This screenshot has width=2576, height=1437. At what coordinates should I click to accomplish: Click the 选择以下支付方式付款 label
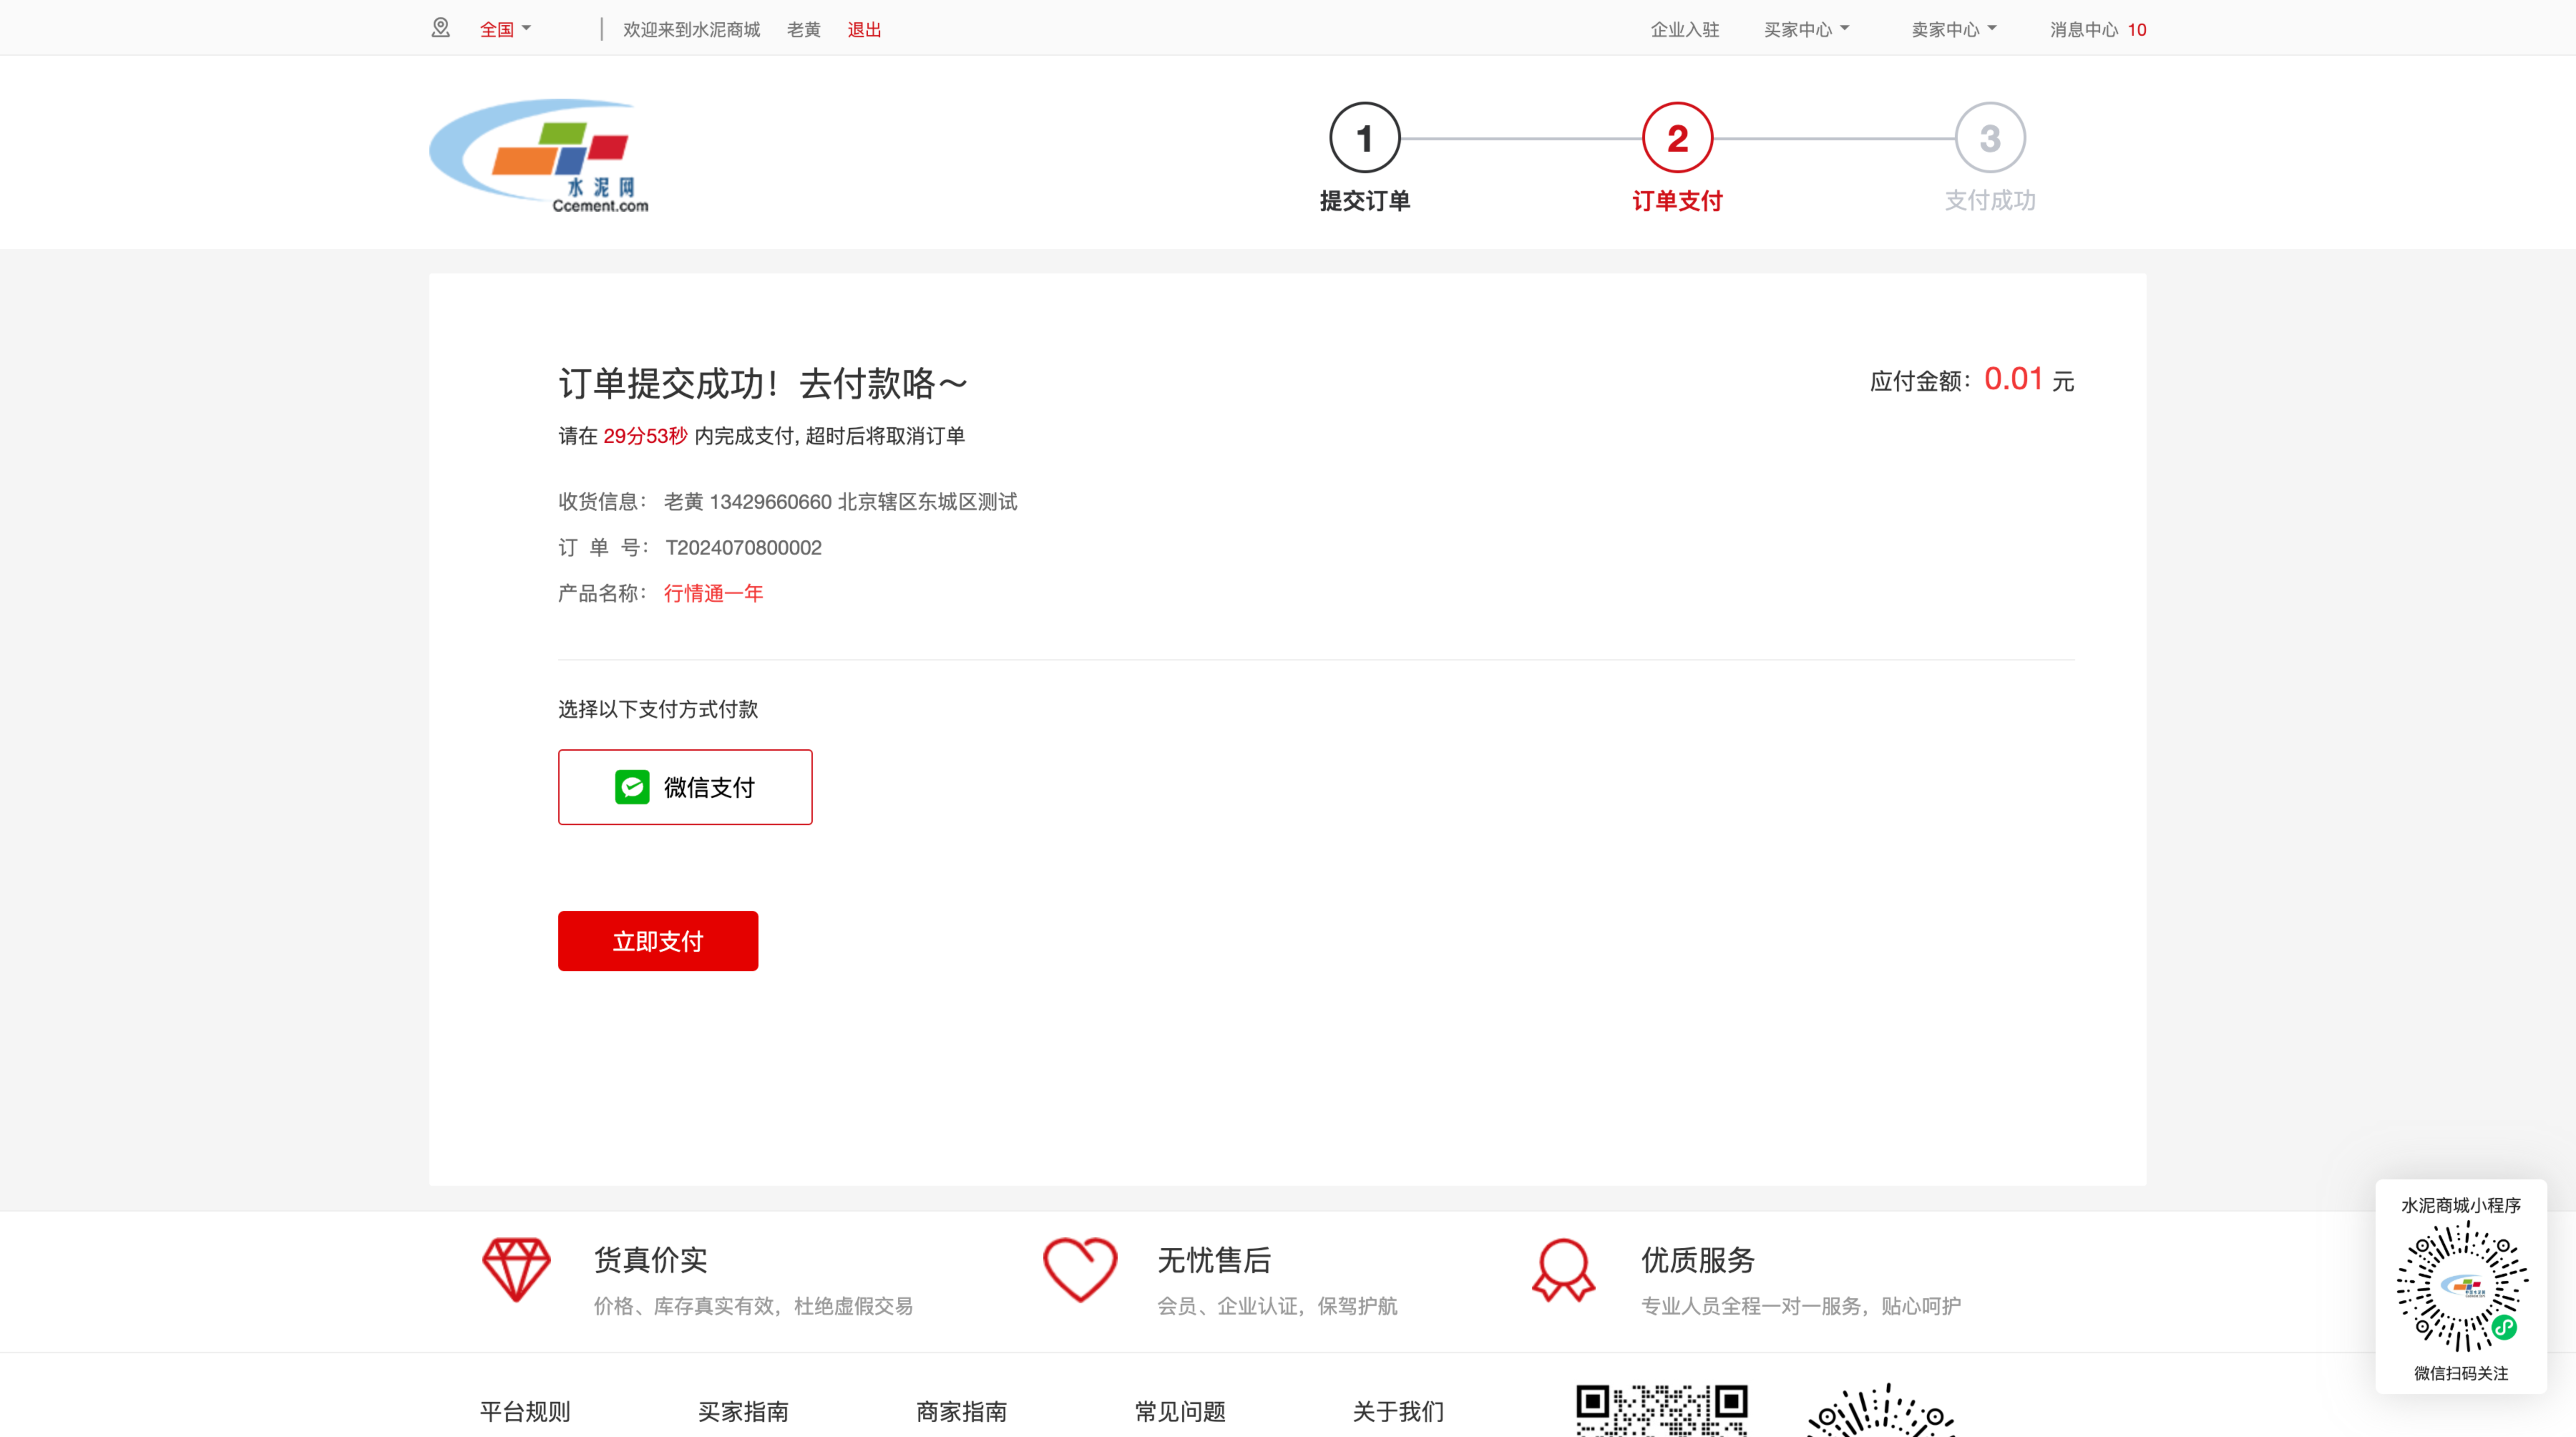(x=658, y=709)
